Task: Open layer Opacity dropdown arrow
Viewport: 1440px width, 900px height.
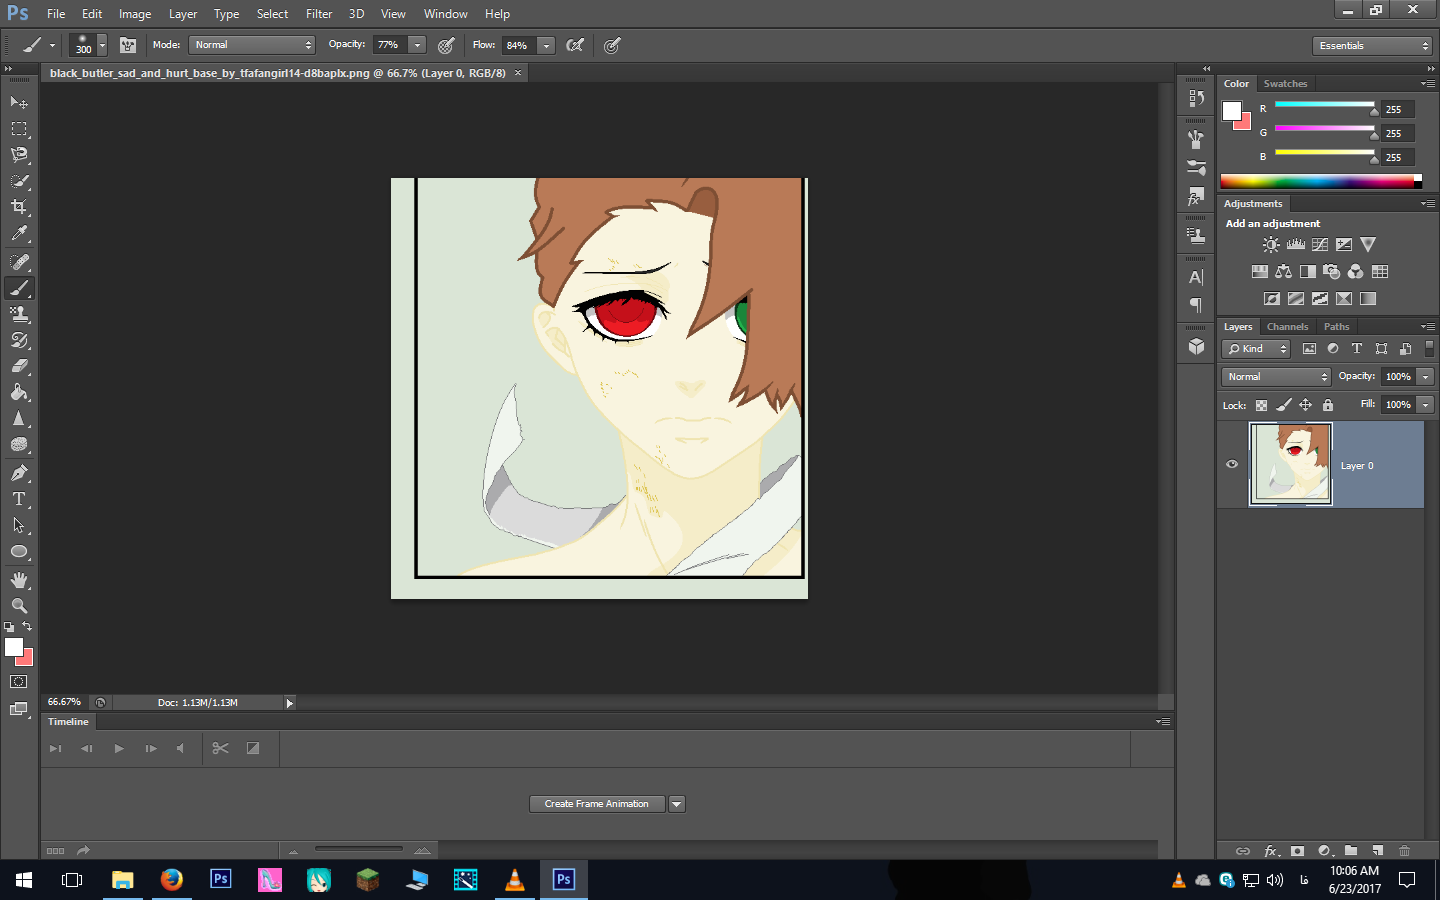Action: click(1426, 377)
